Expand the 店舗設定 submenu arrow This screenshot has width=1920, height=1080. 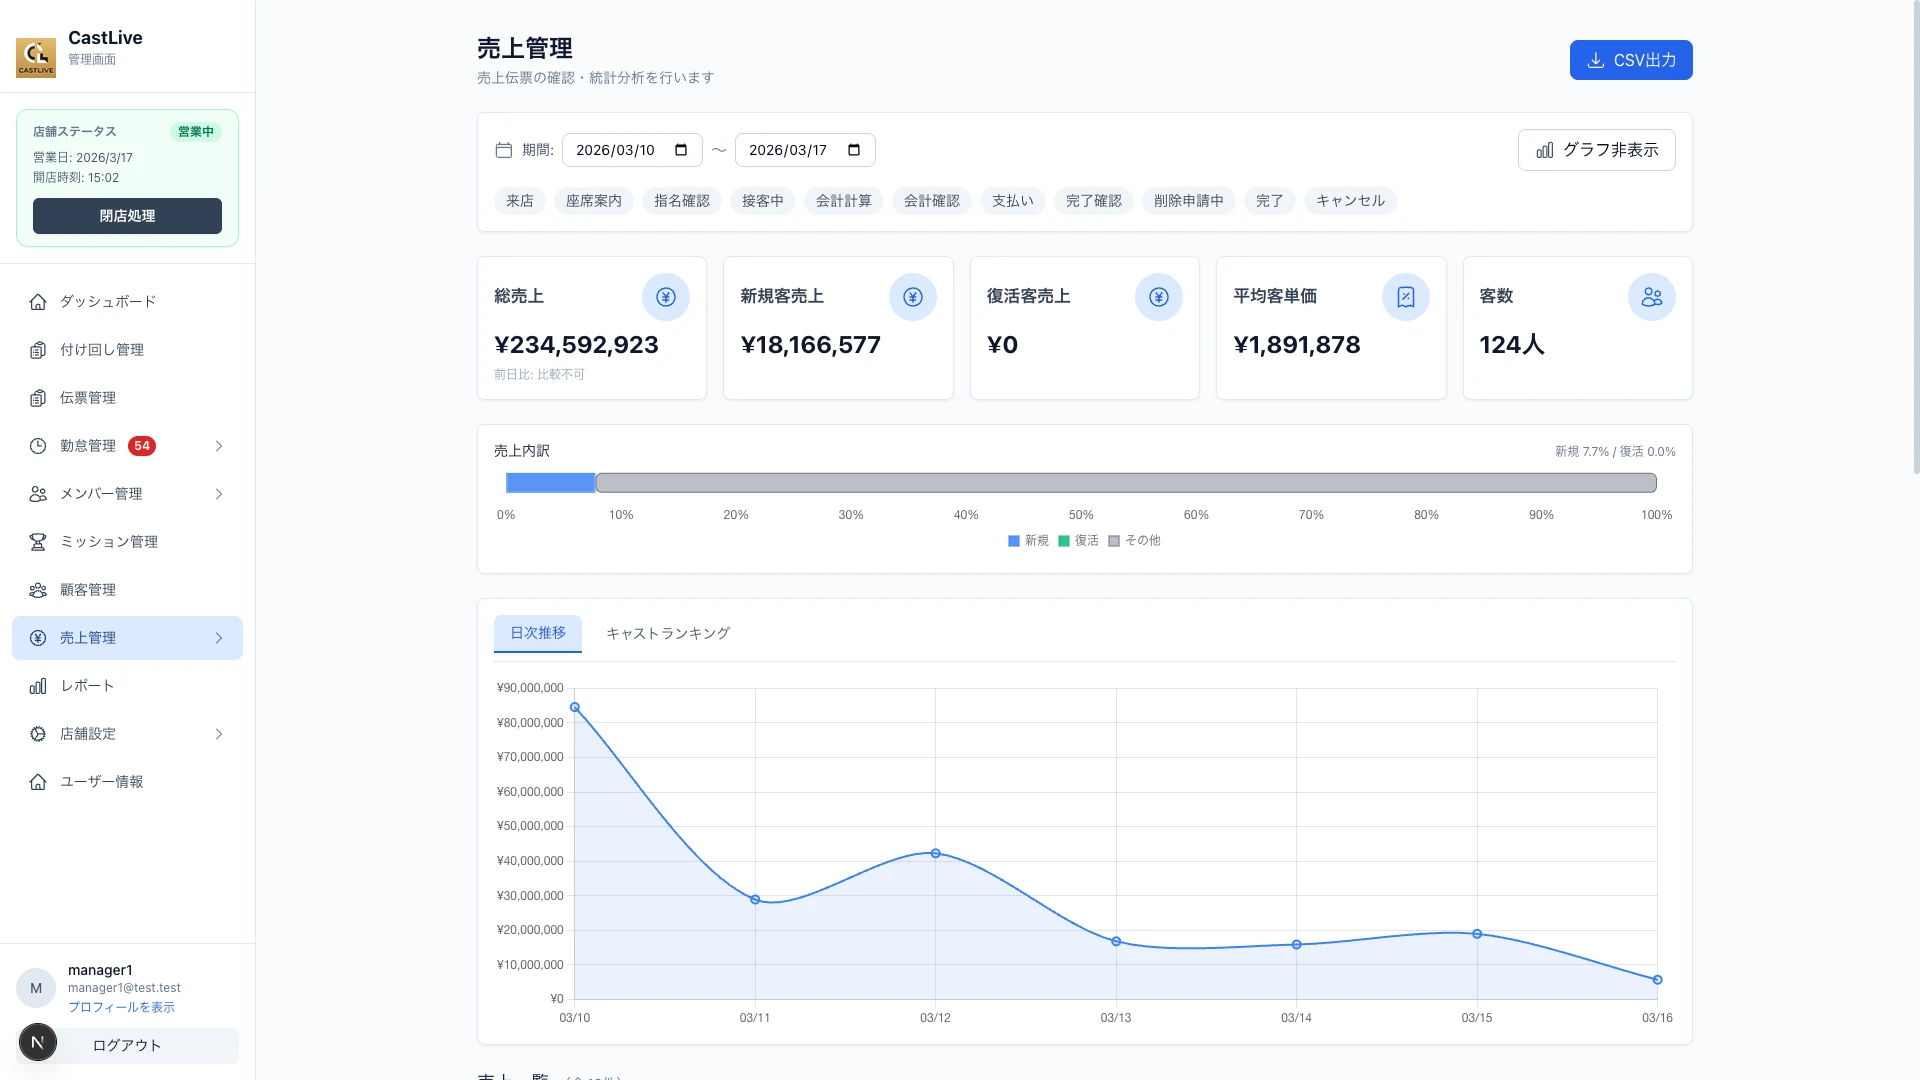(x=219, y=734)
